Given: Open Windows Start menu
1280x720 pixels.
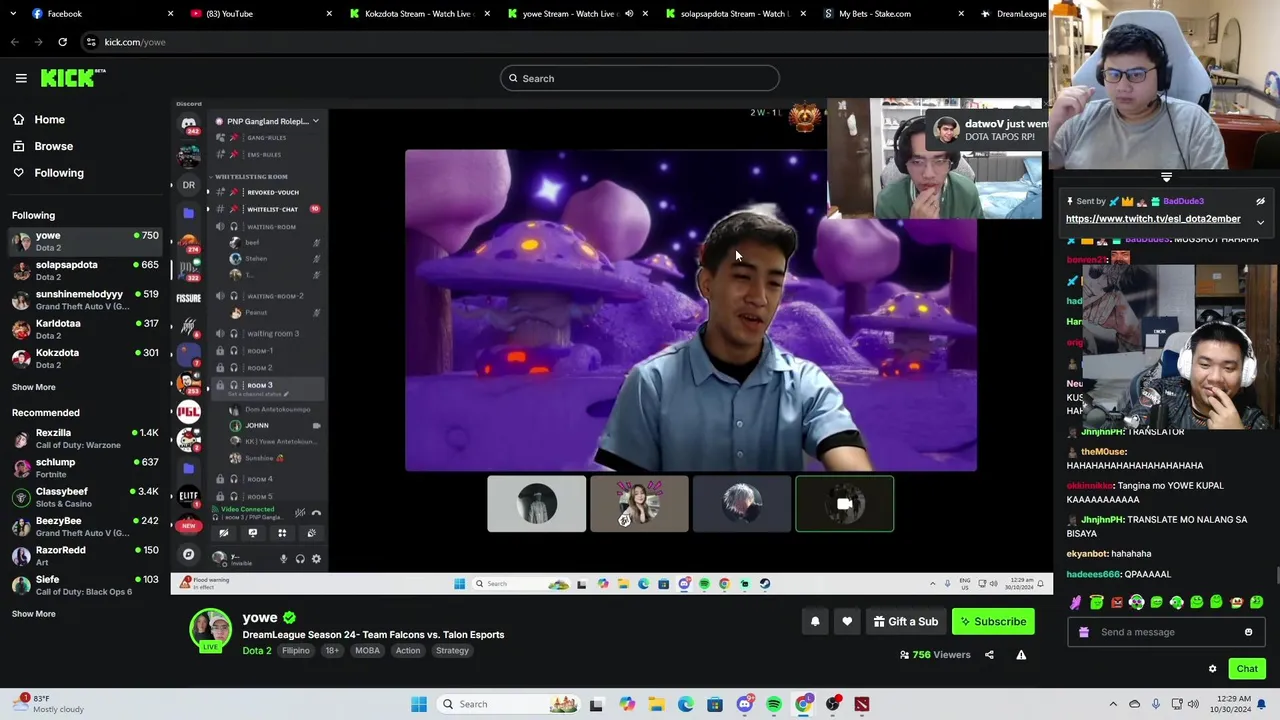Looking at the screenshot, I should [x=419, y=704].
